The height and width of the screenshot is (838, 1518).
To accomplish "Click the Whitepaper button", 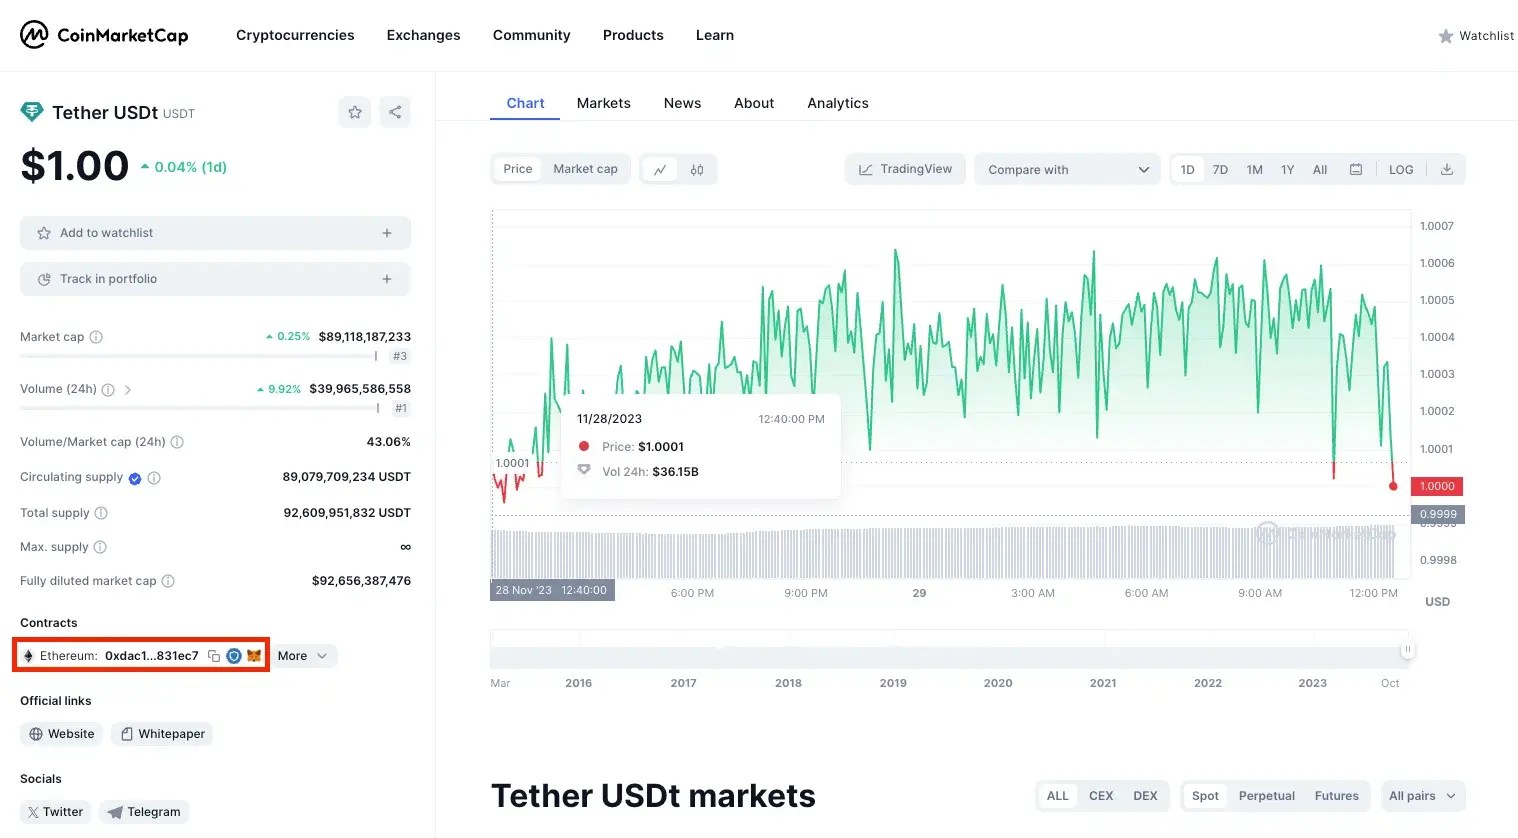I will pos(162,733).
